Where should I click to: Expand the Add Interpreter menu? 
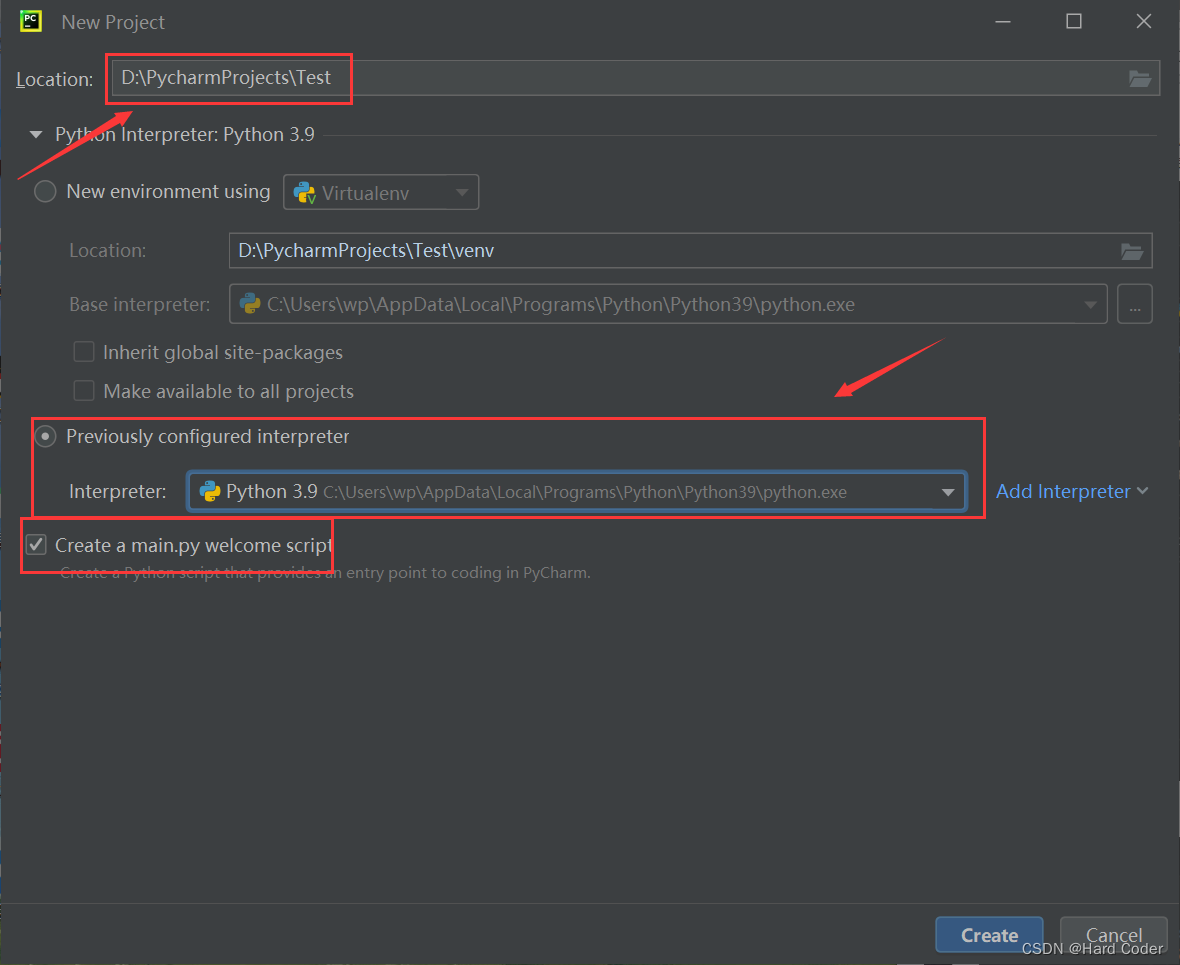pyautogui.click(x=1072, y=492)
